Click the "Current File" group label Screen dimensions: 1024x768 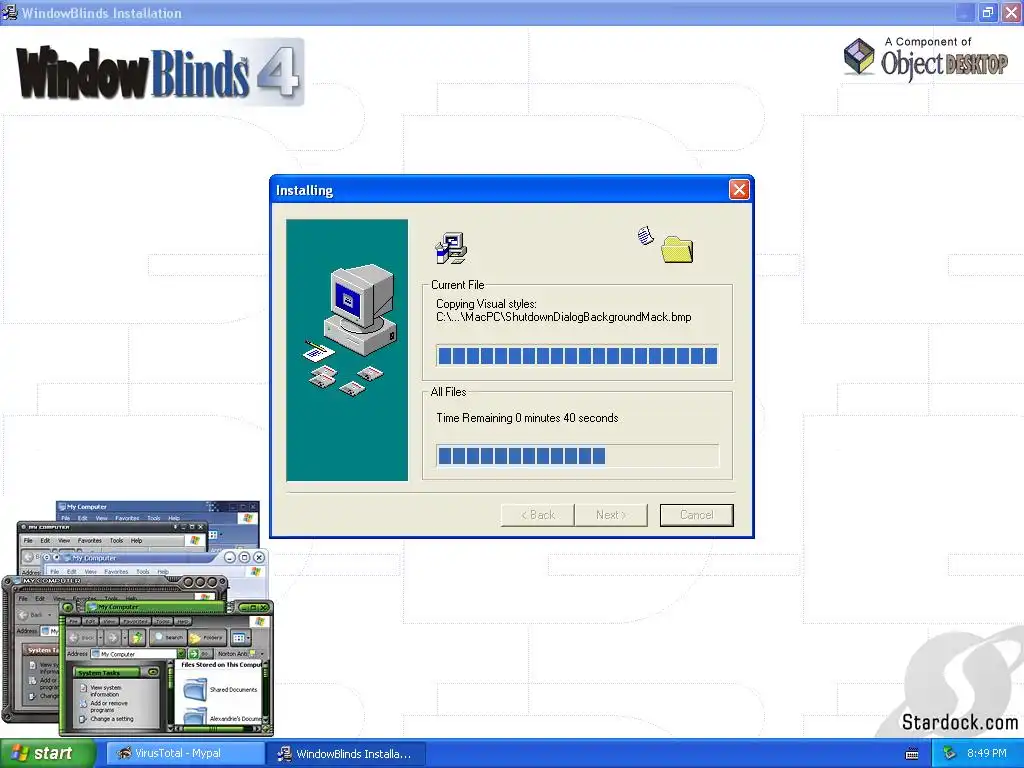pos(457,285)
